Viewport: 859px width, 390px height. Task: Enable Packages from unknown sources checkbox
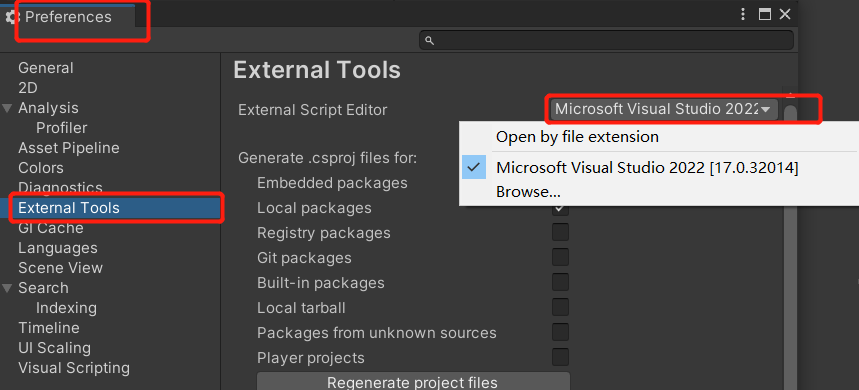tap(560, 332)
